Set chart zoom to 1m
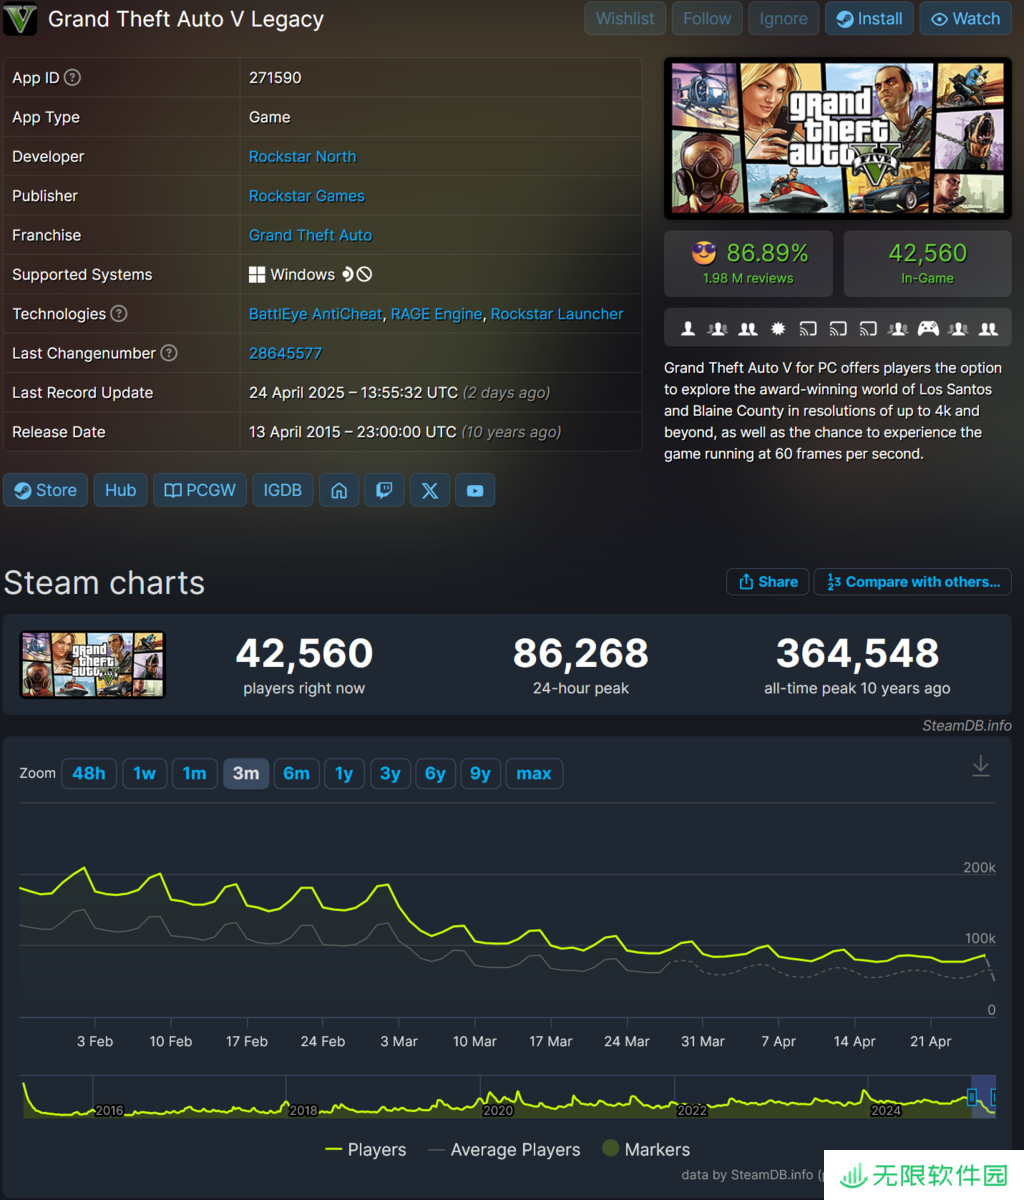The width and height of the screenshot is (1024, 1200). 195,773
